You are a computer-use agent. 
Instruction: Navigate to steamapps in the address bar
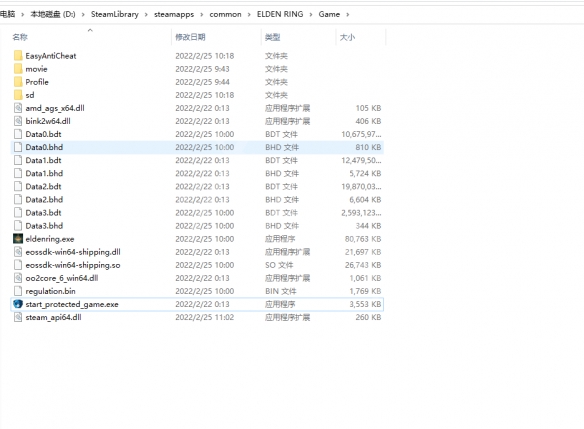pyautogui.click(x=174, y=15)
